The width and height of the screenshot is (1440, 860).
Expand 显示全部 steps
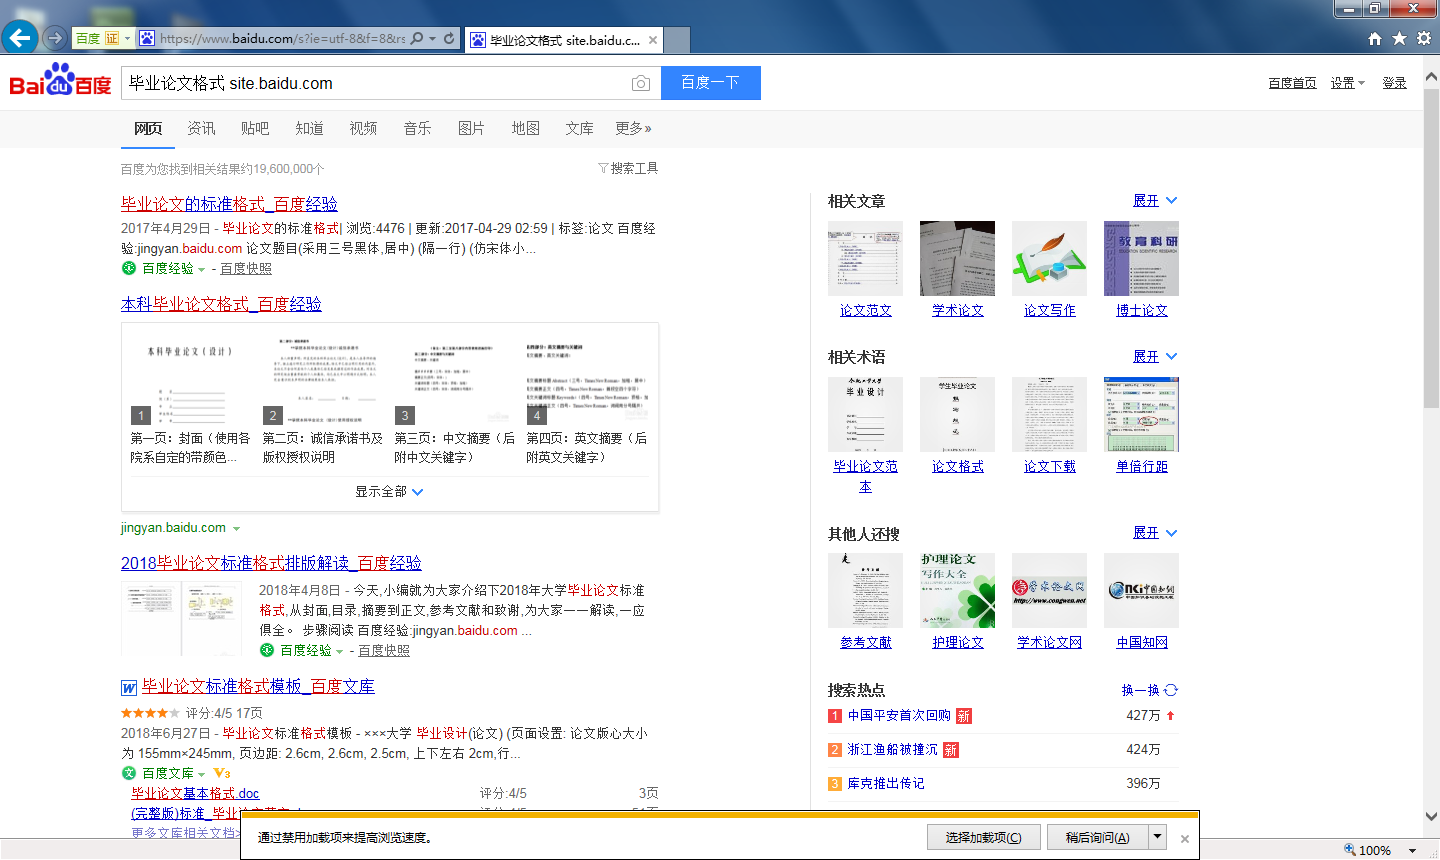pos(389,491)
